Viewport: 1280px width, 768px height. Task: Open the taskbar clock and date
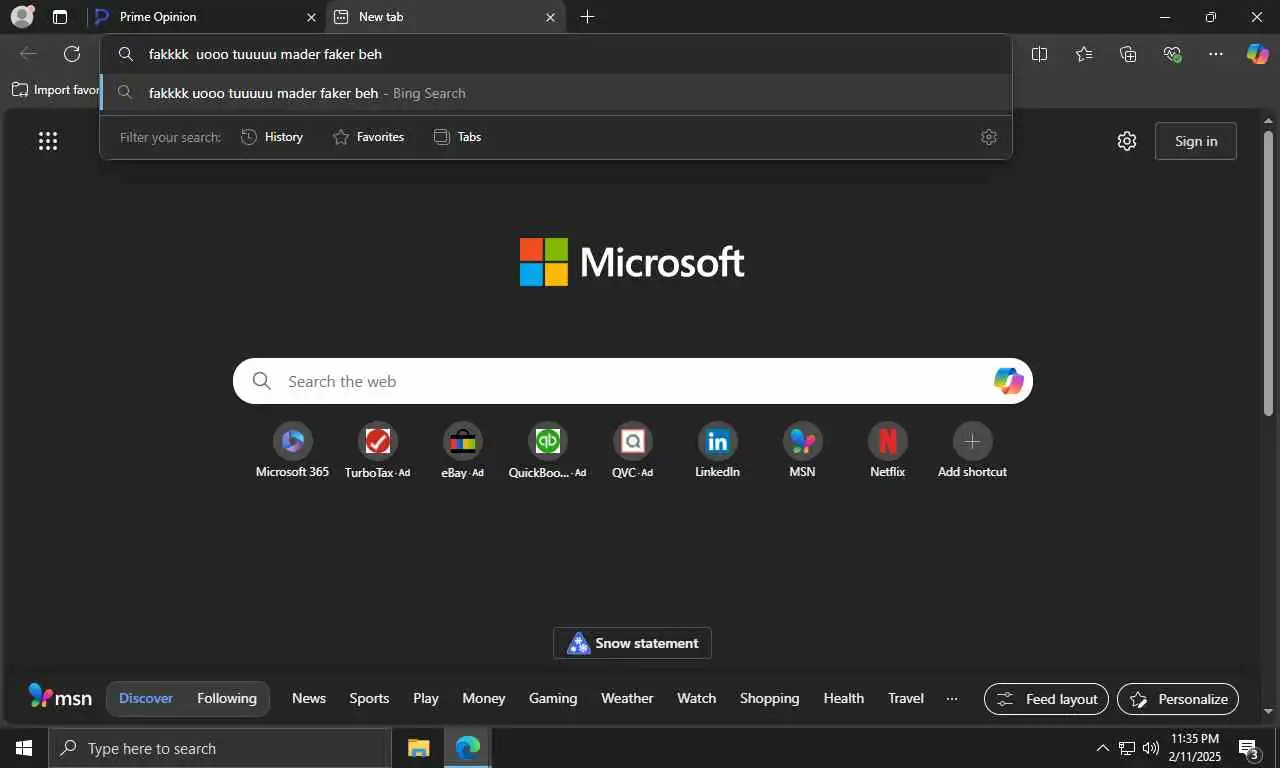pos(1195,748)
